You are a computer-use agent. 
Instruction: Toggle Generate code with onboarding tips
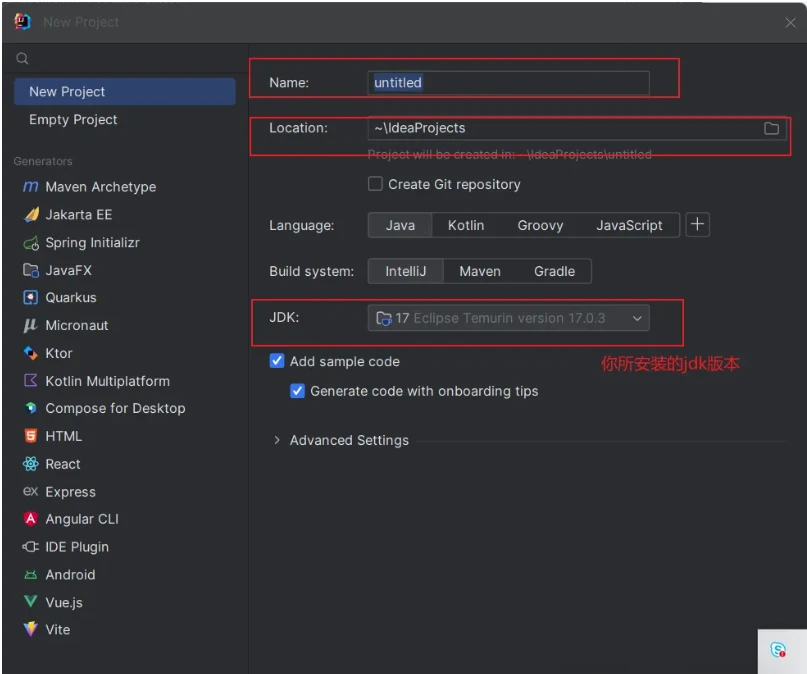297,391
